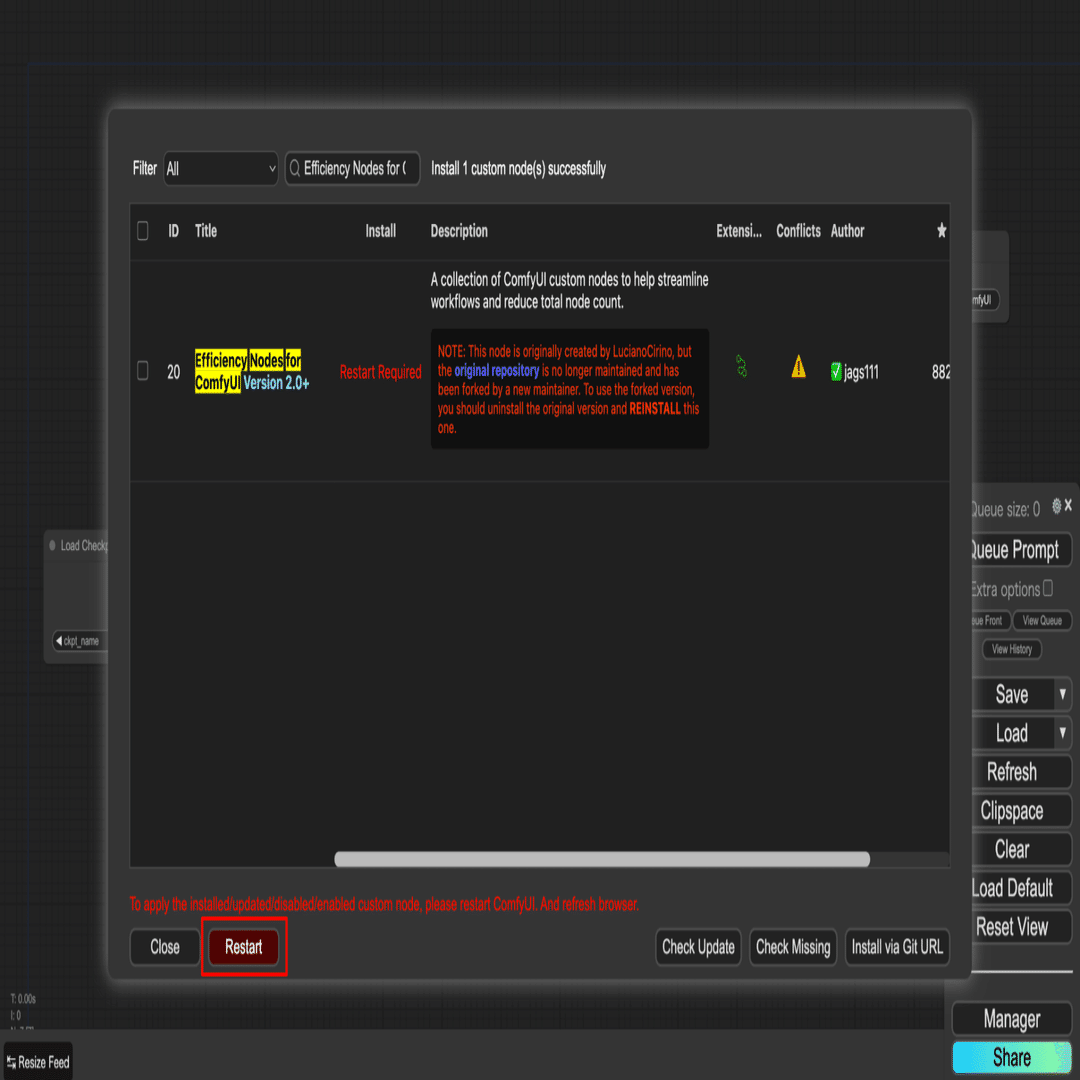Close the queue side menu with X
1080x1080 pixels.
click(x=1068, y=506)
